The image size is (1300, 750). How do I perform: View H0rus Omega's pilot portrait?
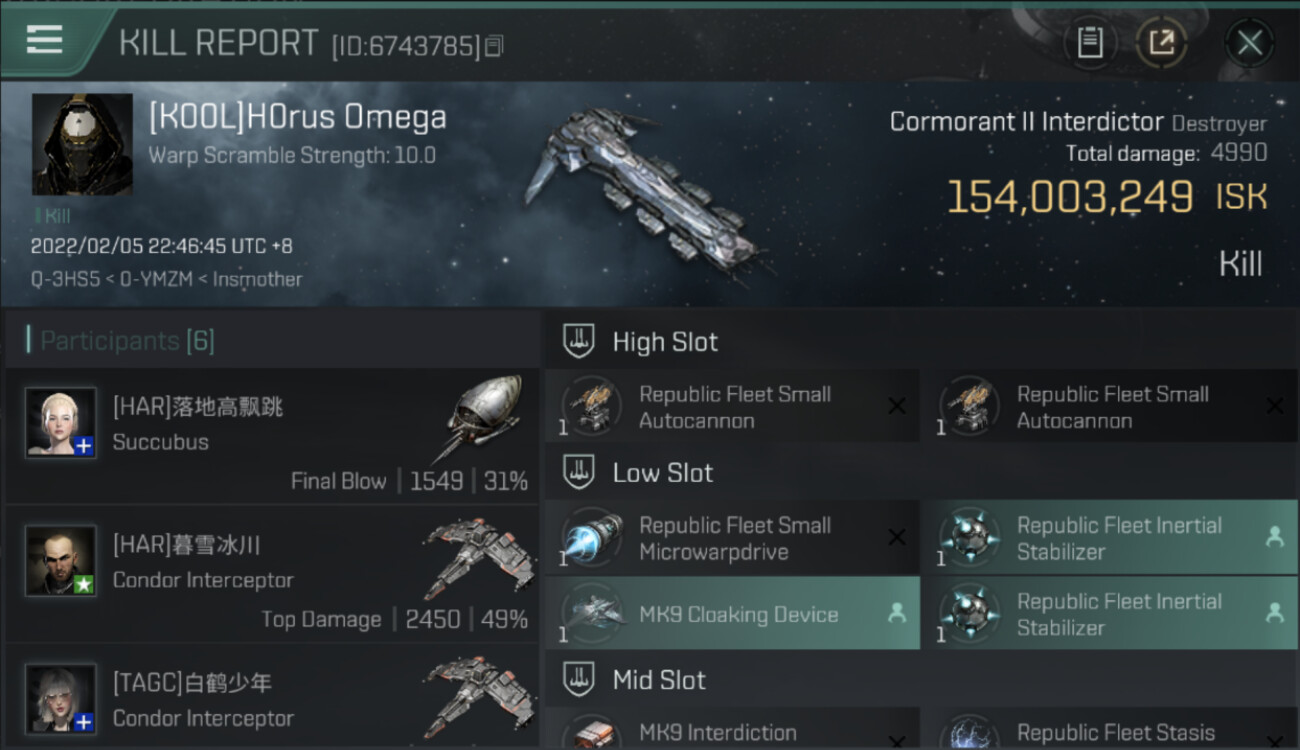pyautogui.click(x=82, y=144)
